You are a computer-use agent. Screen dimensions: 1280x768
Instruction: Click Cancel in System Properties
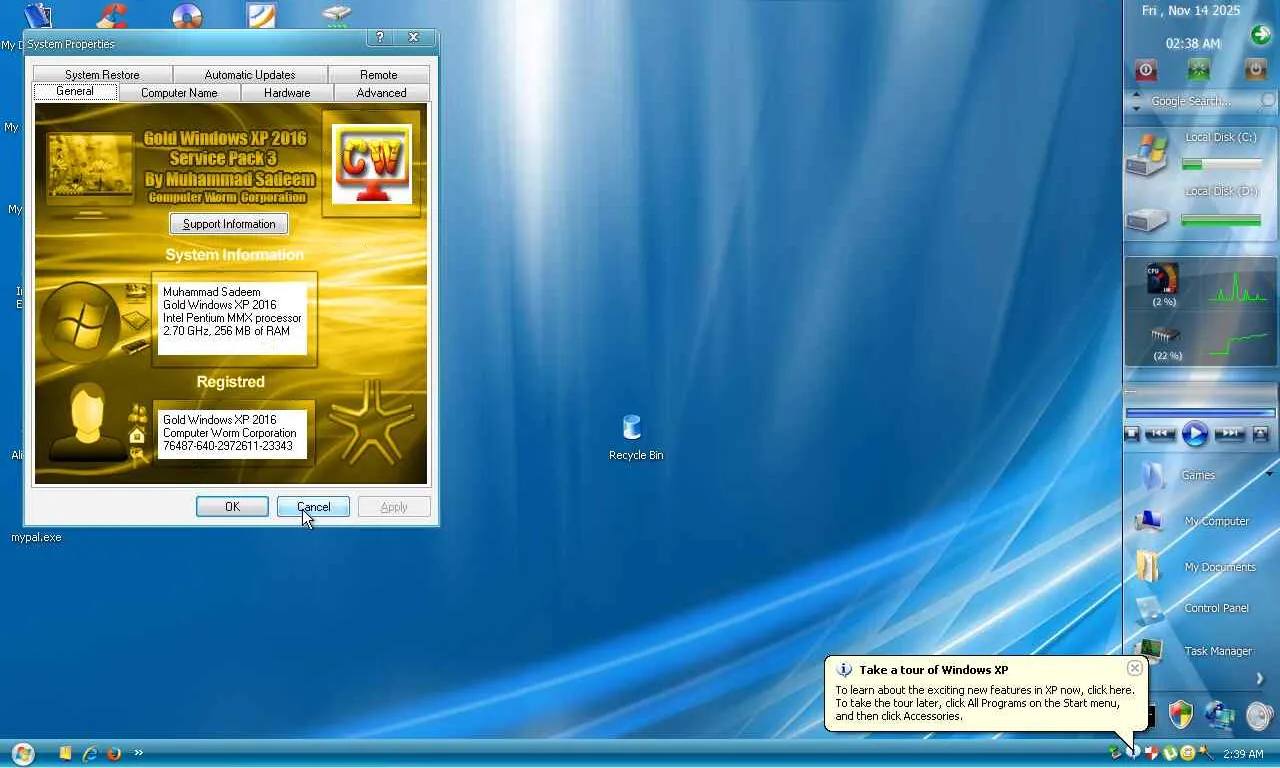click(313, 507)
